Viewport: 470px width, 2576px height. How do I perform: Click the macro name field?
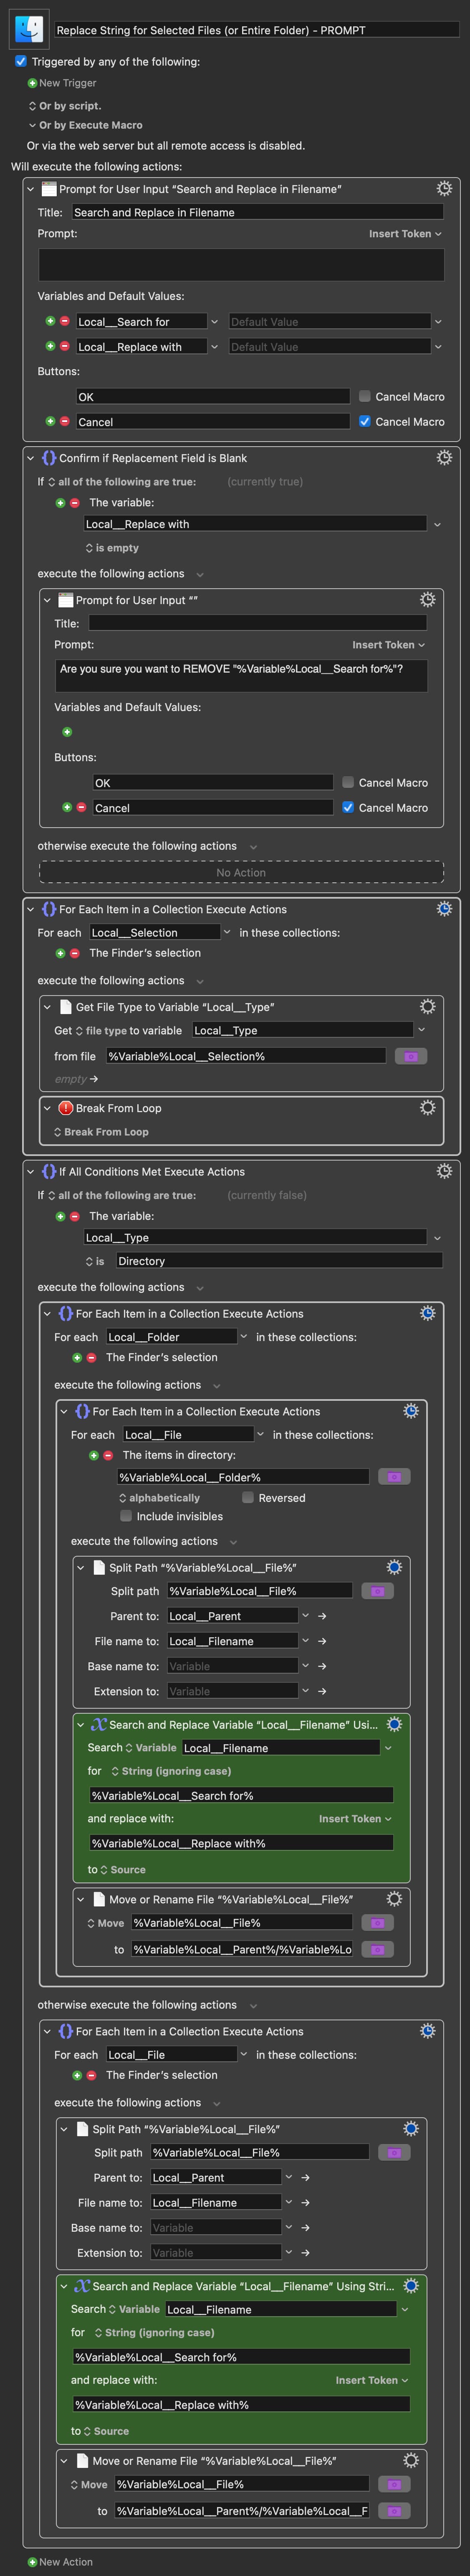point(257,30)
